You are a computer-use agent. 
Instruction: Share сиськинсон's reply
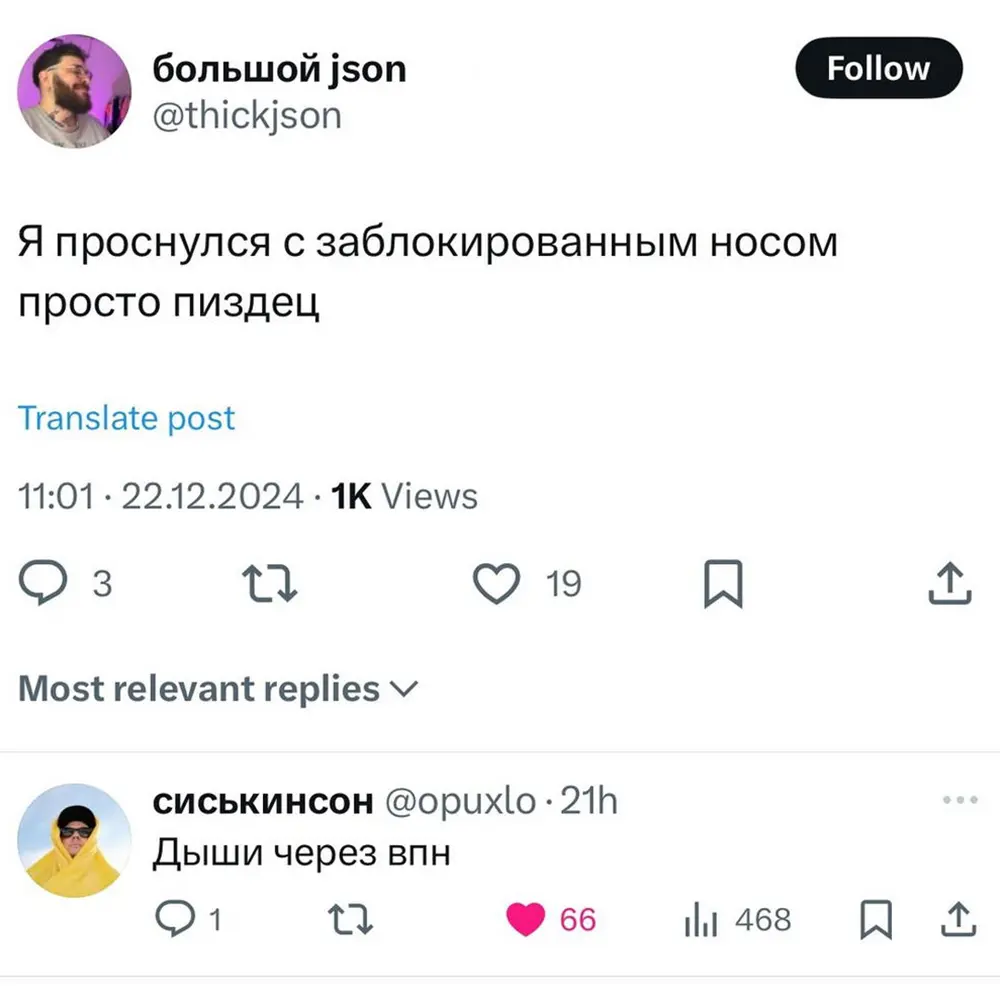[957, 919]
